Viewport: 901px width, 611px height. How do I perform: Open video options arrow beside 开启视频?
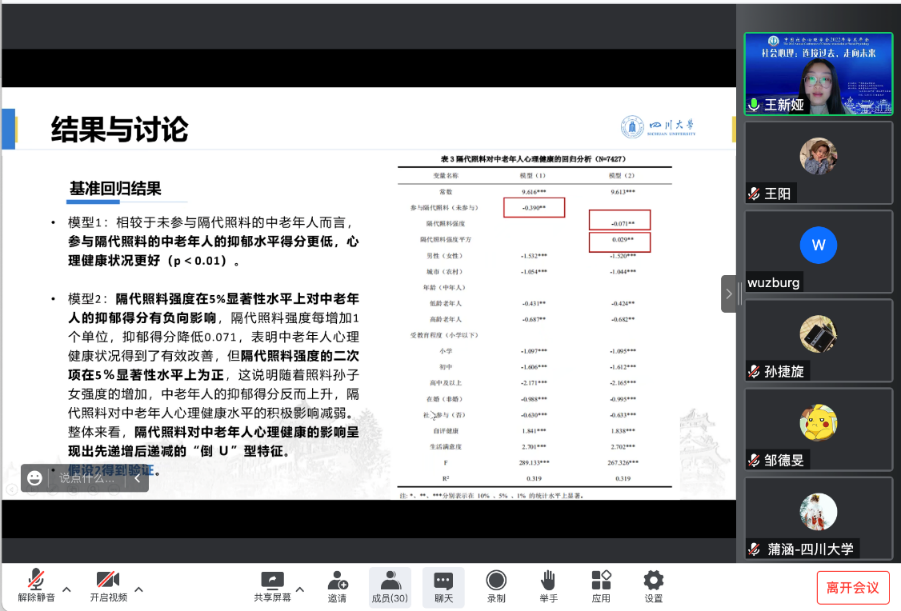coord(139,588)
